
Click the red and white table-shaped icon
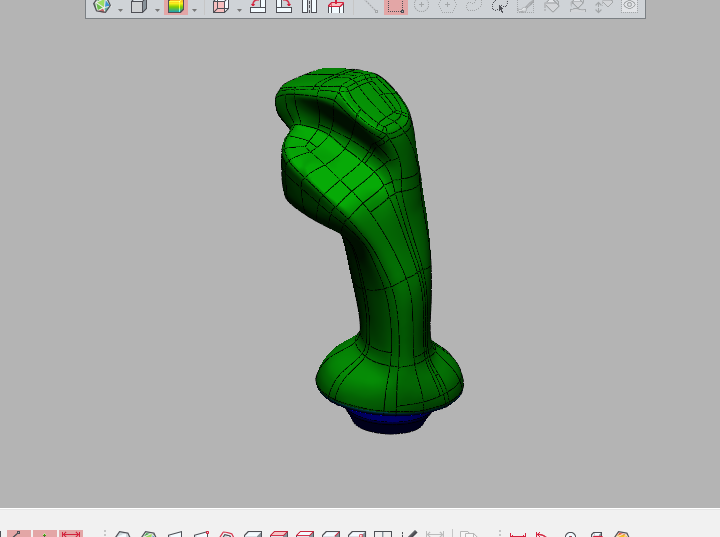coord(336,7)
